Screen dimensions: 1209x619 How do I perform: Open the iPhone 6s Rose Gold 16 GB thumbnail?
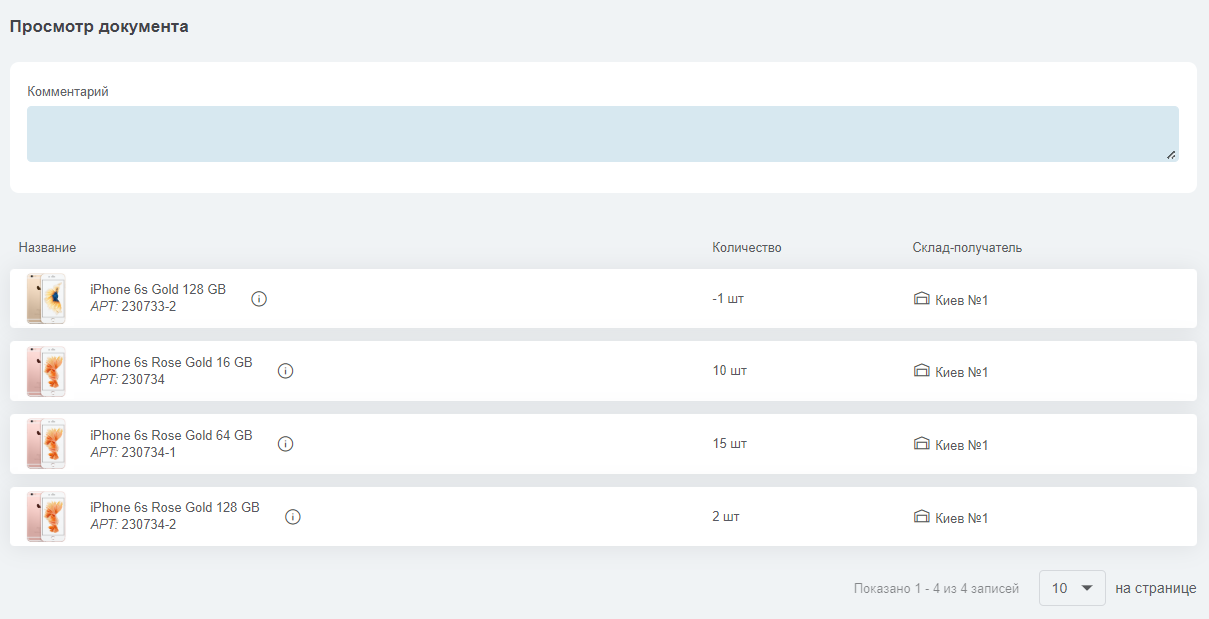coord(46,371)
